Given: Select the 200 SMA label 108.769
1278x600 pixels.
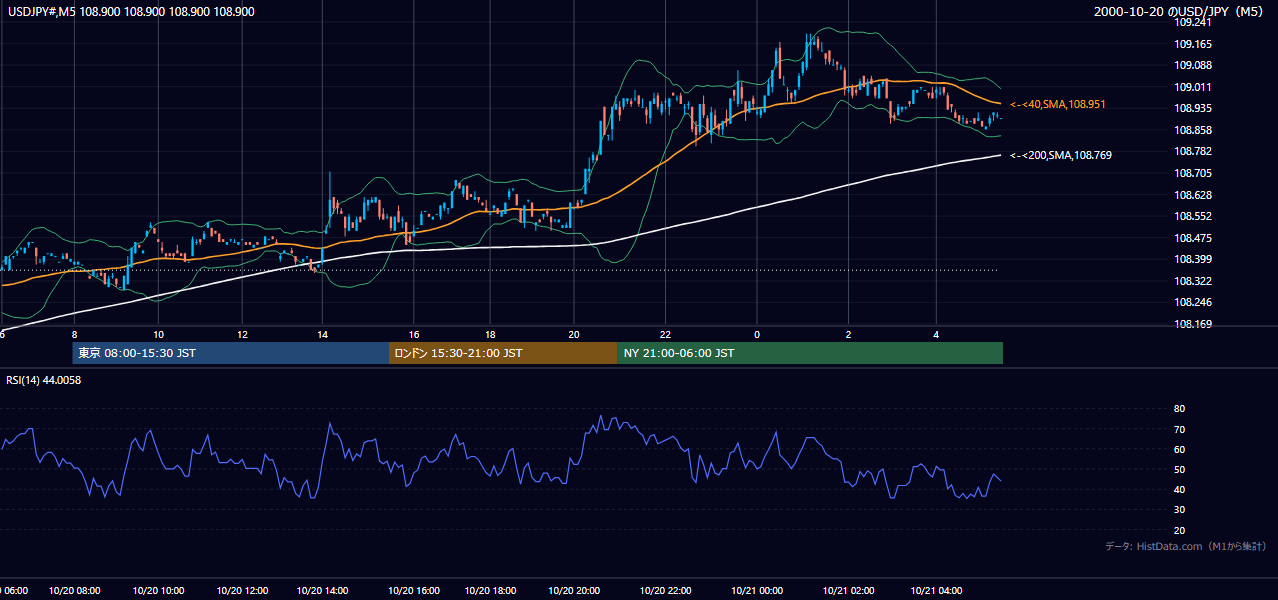Looking at the screenshot, I should pos(1060,155).
